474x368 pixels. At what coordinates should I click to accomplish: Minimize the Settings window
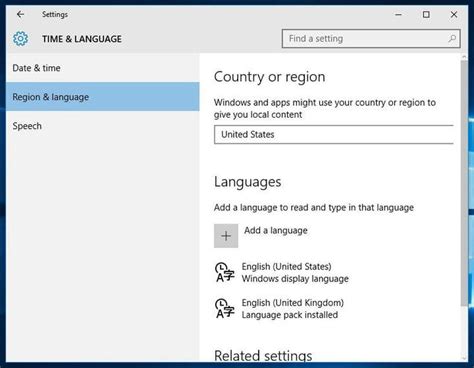[398, 14]
